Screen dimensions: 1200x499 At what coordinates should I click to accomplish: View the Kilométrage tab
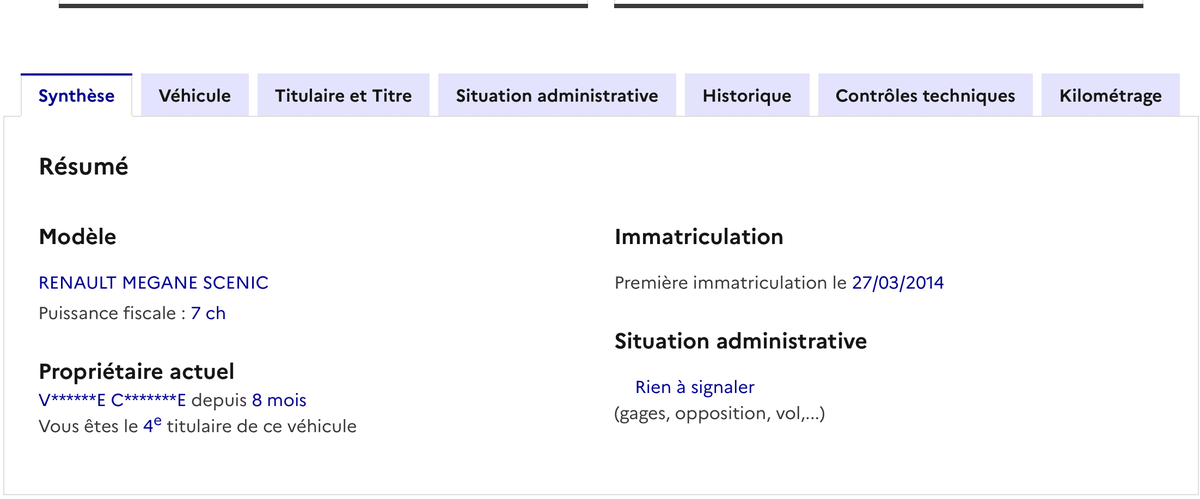tap(1110, 96)
